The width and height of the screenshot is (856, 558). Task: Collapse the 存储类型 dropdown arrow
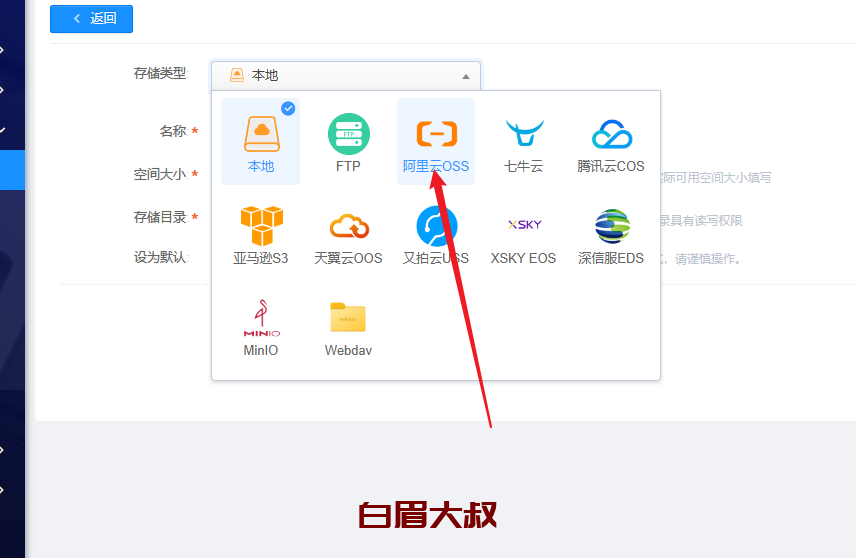(466, 76)
